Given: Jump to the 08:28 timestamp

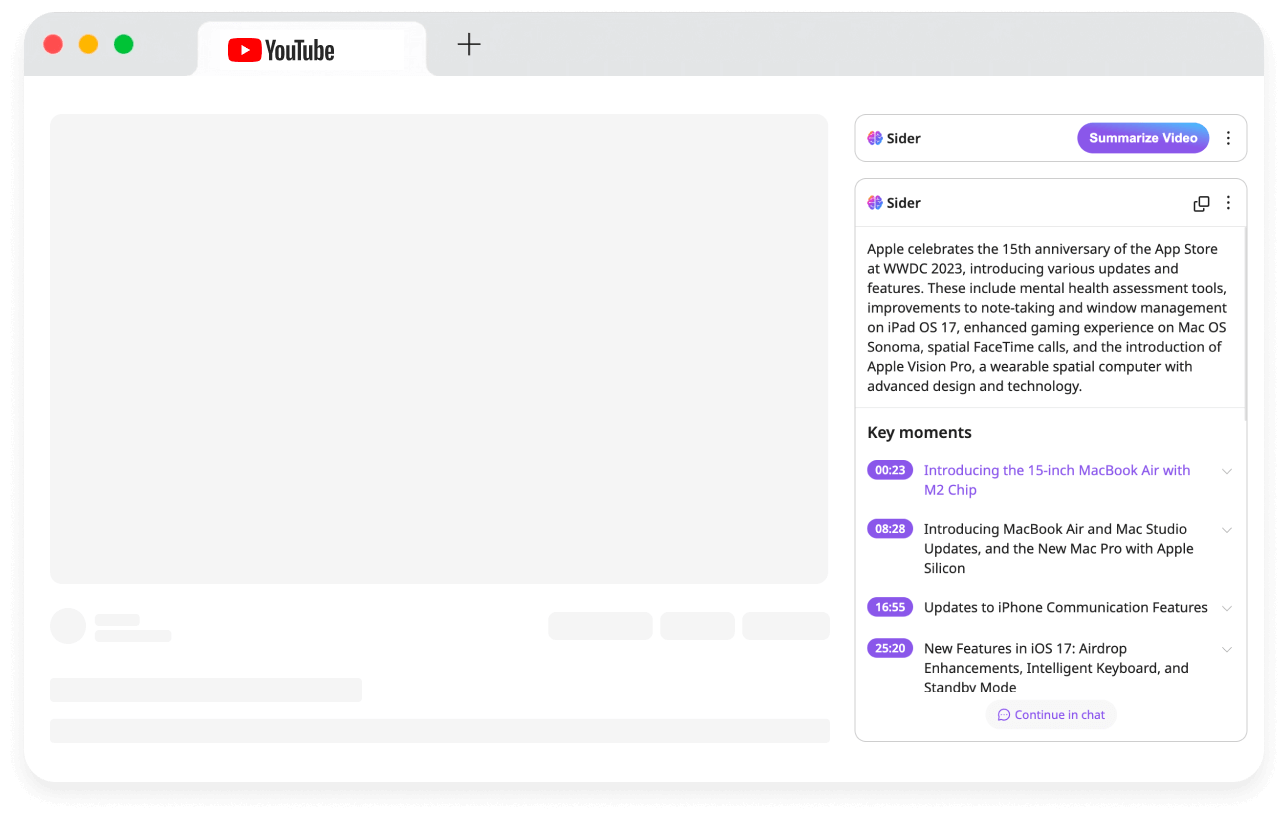Looking at the screenshot, I should coord(890,529).
